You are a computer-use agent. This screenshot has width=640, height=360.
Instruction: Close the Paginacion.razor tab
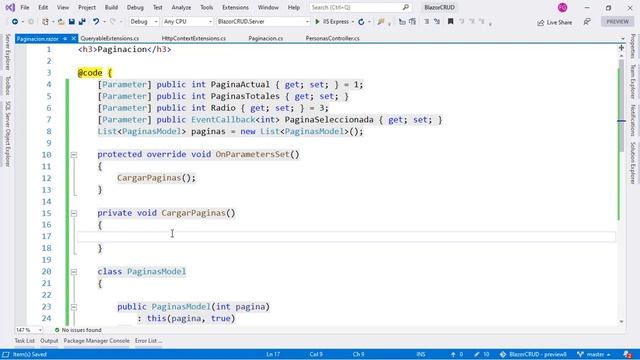[x=73, y=38]
